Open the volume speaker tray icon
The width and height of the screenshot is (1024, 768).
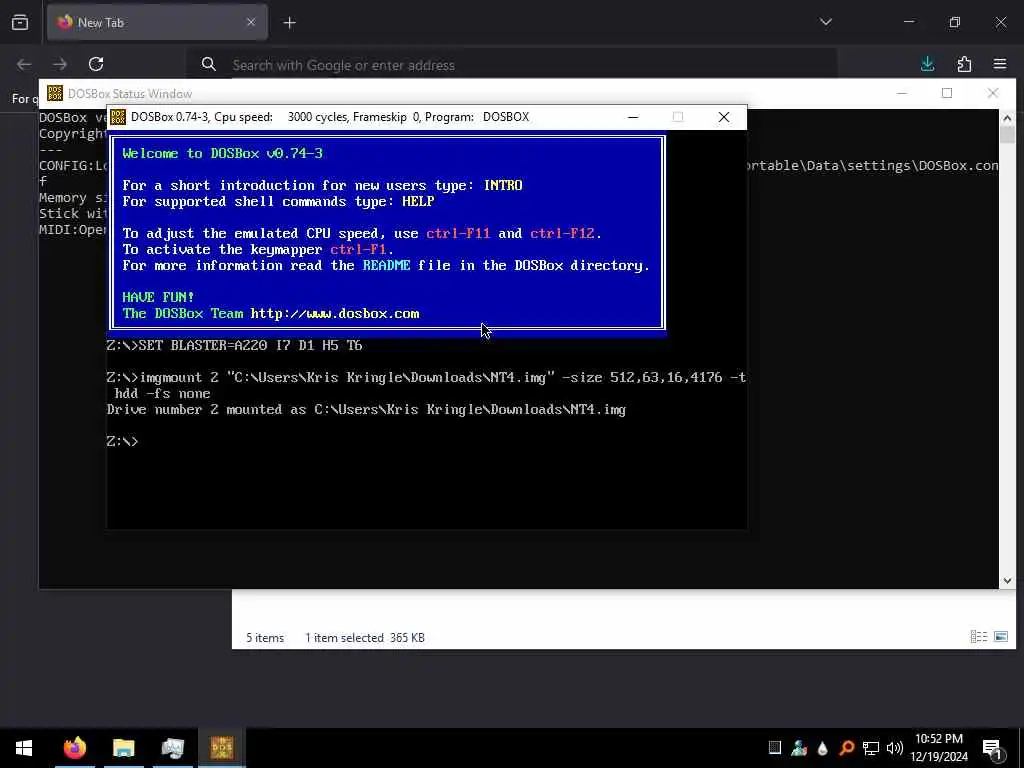pyautogui.click(x=895, y=748)
